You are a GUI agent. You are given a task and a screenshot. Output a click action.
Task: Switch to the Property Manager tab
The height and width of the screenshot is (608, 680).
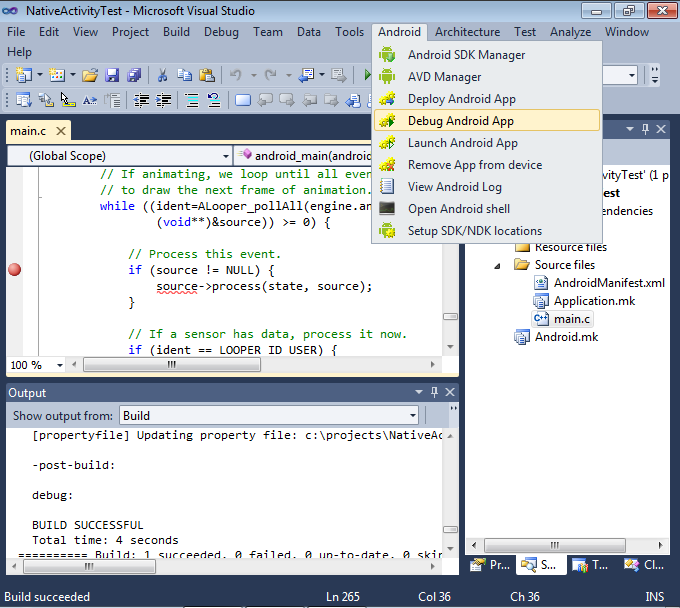(490, 565)
